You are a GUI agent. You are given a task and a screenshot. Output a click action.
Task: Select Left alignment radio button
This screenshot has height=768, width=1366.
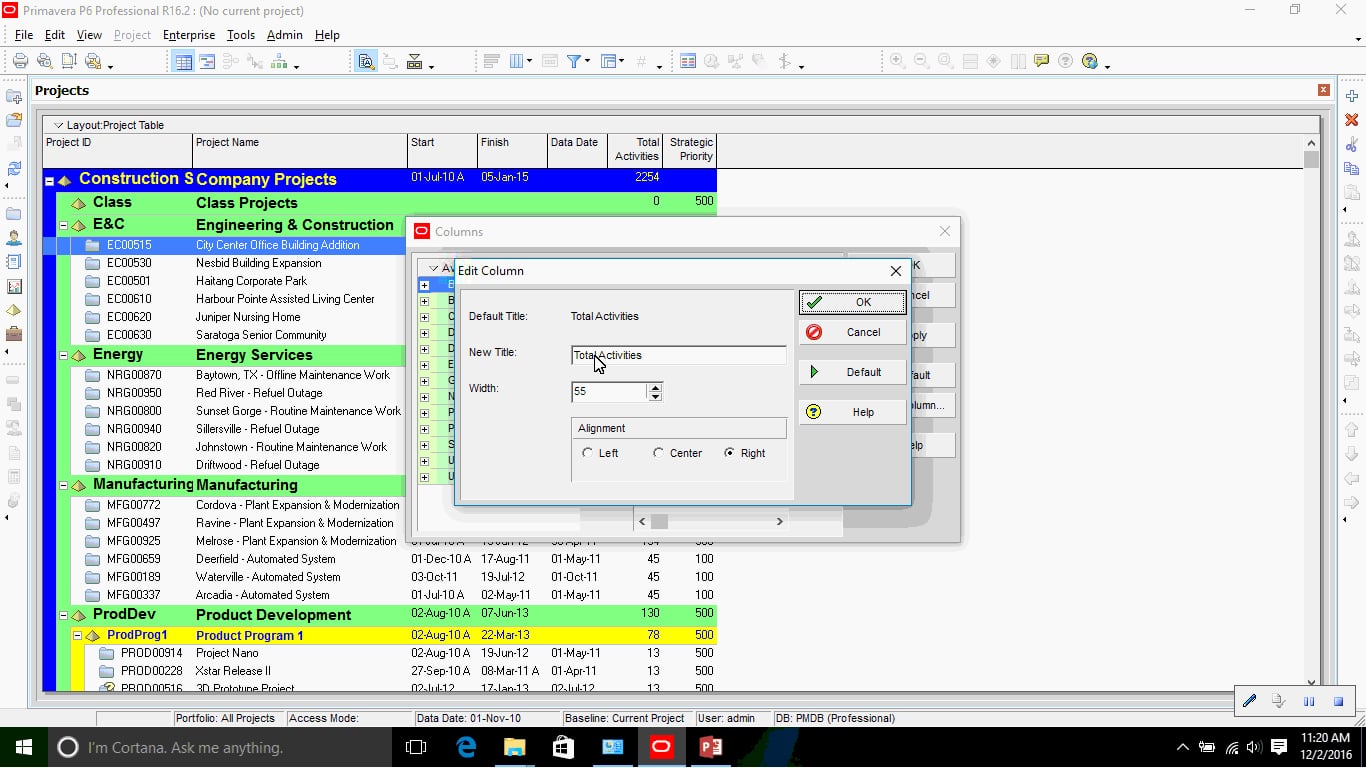tap(587, 453)
